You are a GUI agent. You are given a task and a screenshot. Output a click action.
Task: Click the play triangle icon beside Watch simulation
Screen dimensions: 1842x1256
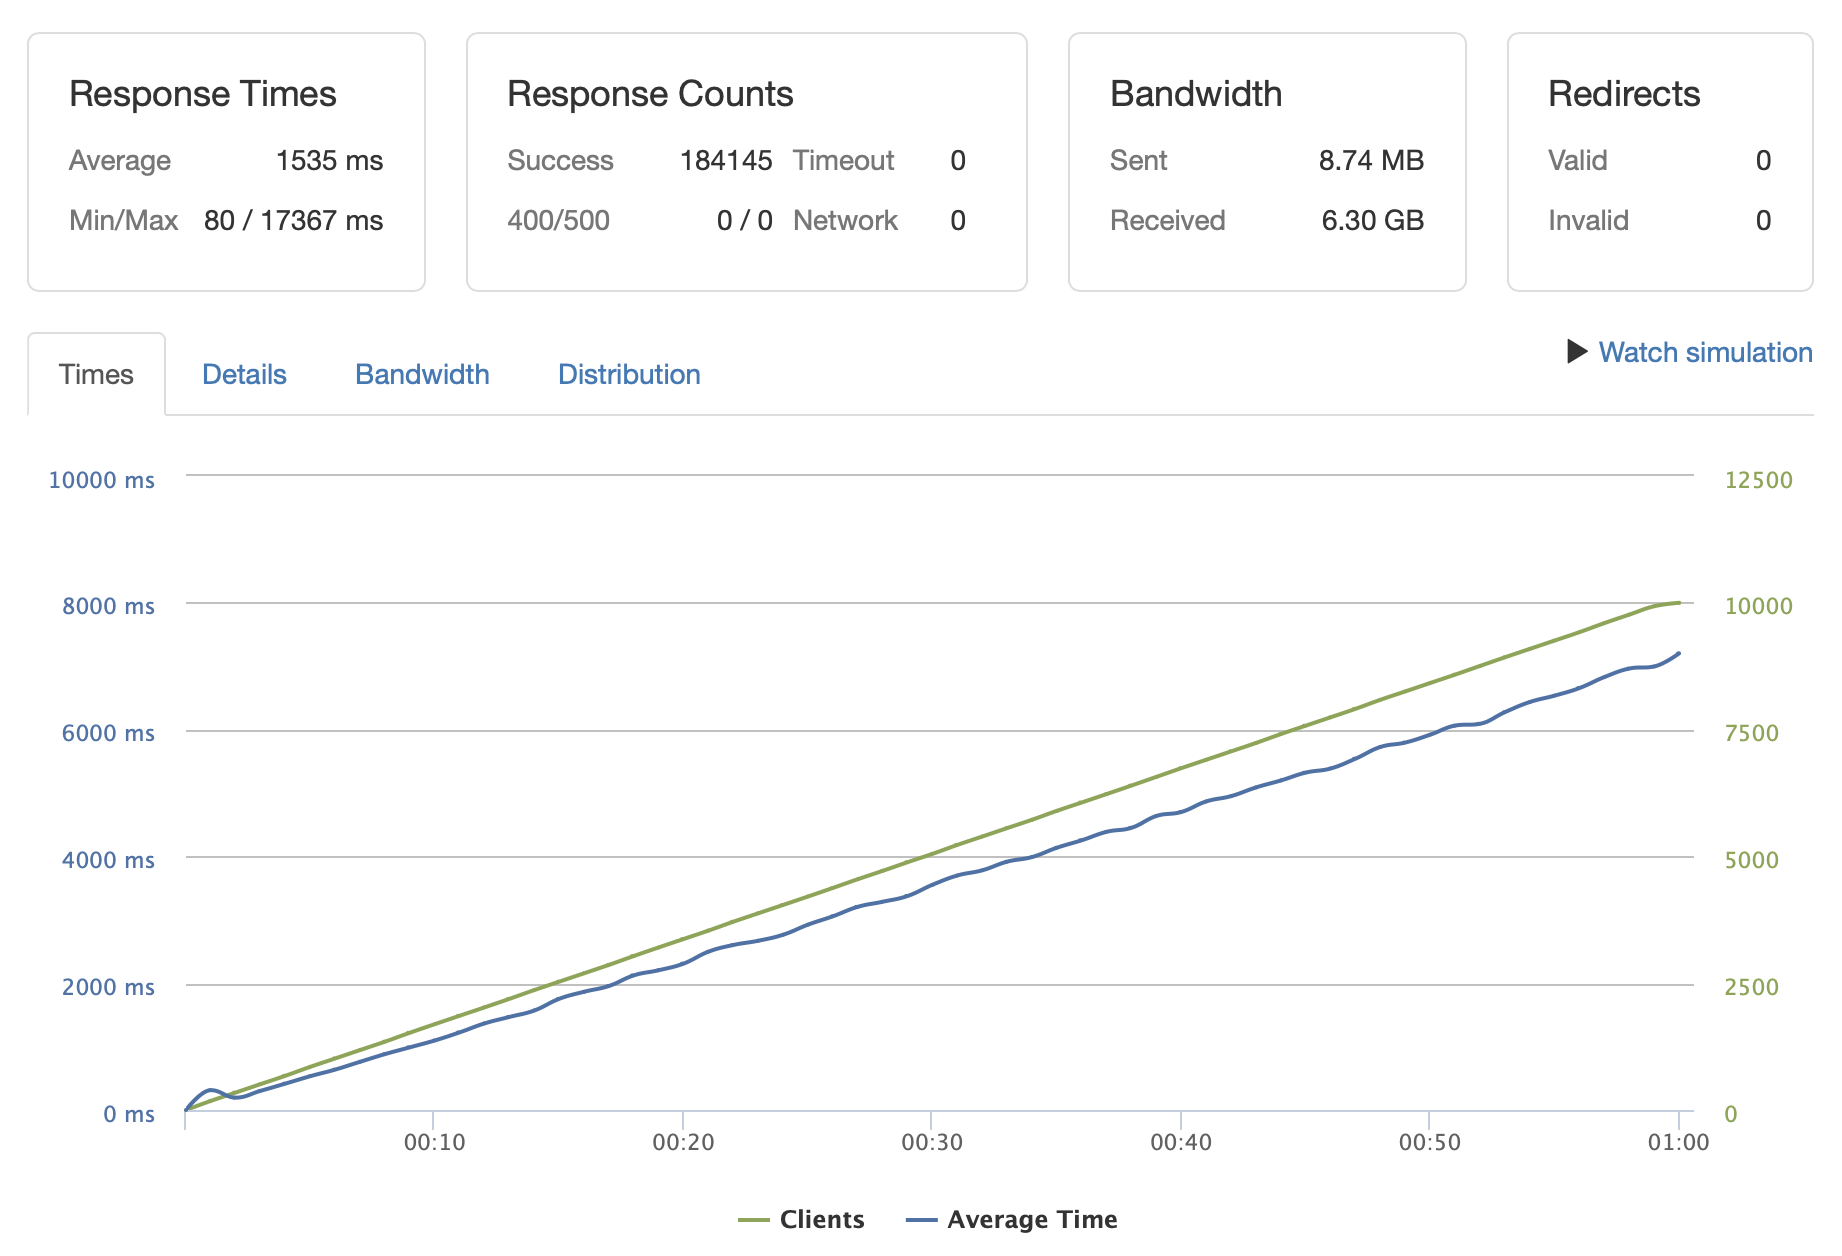click(1576, 352)
